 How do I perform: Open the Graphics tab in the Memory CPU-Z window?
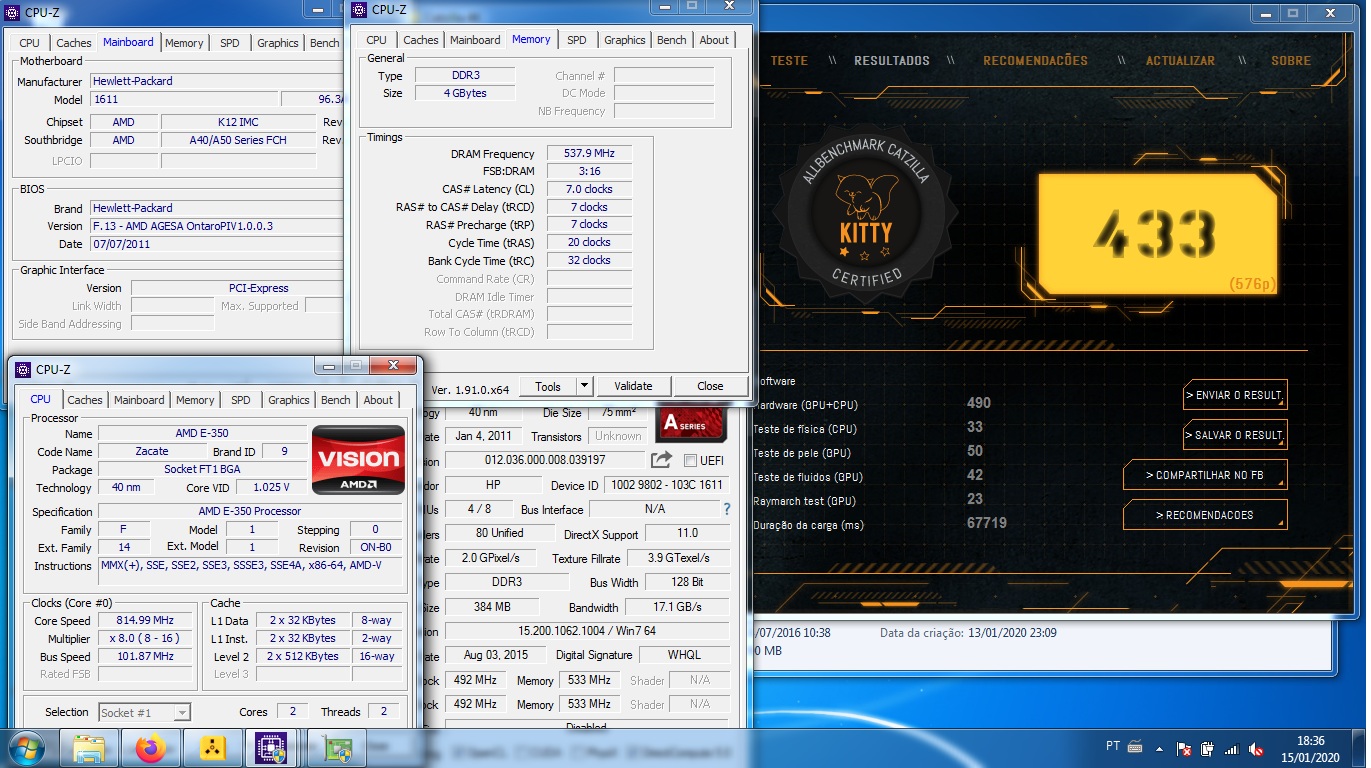[x=624, y=40]
